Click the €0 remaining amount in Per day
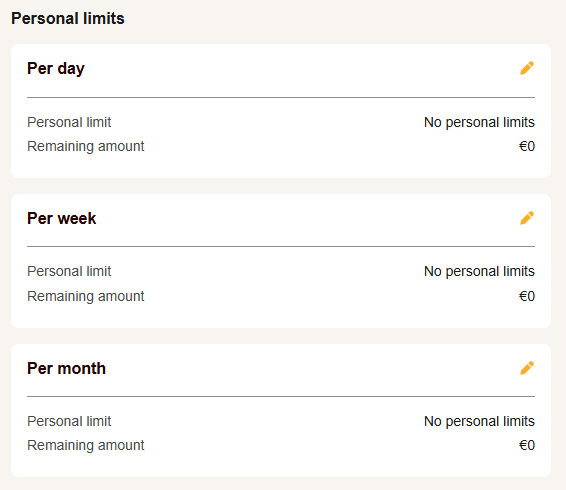 (527, 146)
